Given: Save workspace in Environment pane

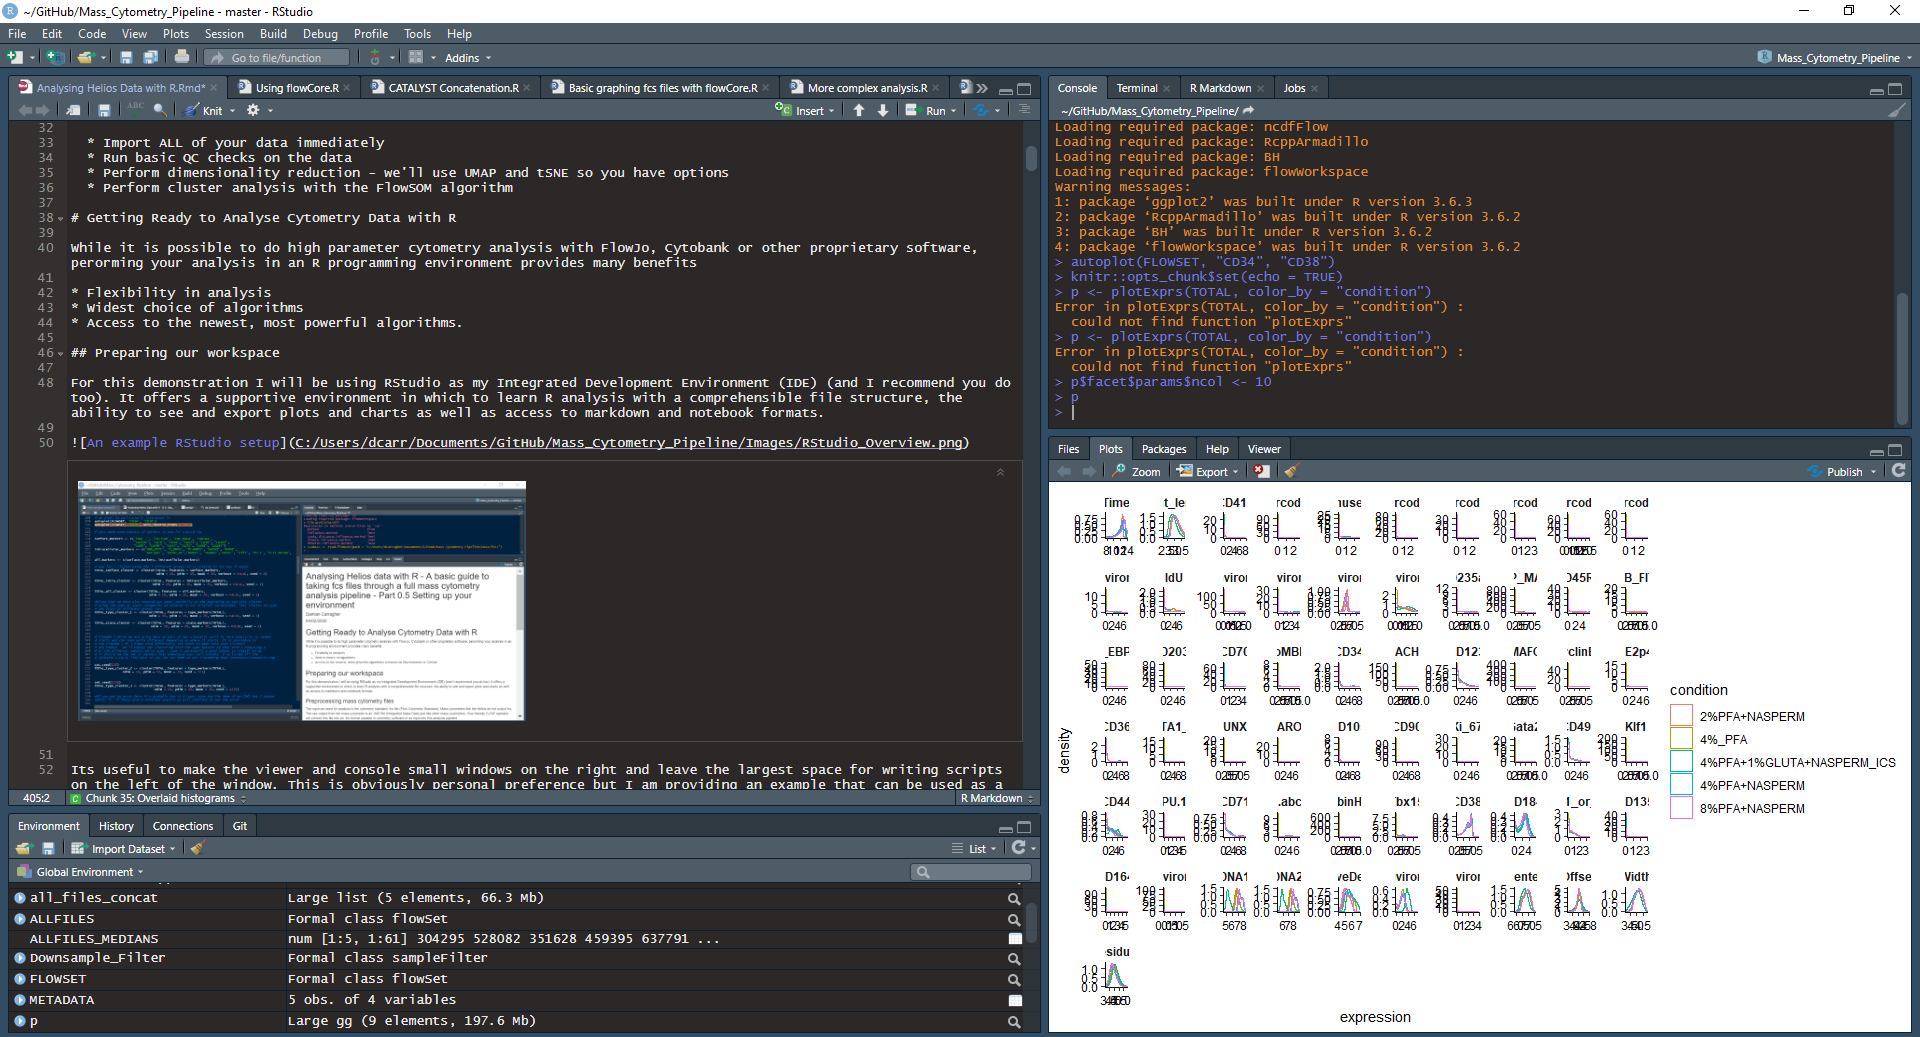Looking at the screenshot, I should [48, 848].
